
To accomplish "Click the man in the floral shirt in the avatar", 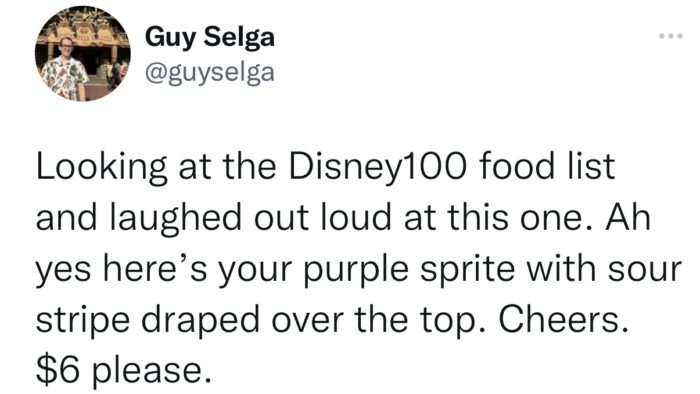I will click(x=65, y=71).
